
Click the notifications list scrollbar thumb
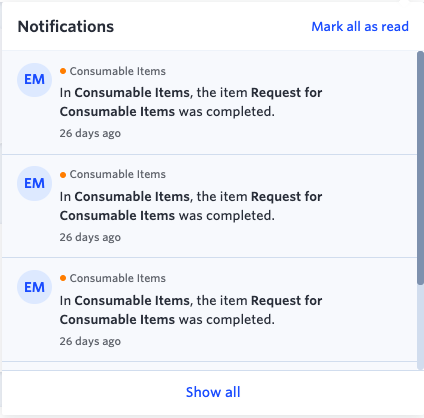click(420, 168)
